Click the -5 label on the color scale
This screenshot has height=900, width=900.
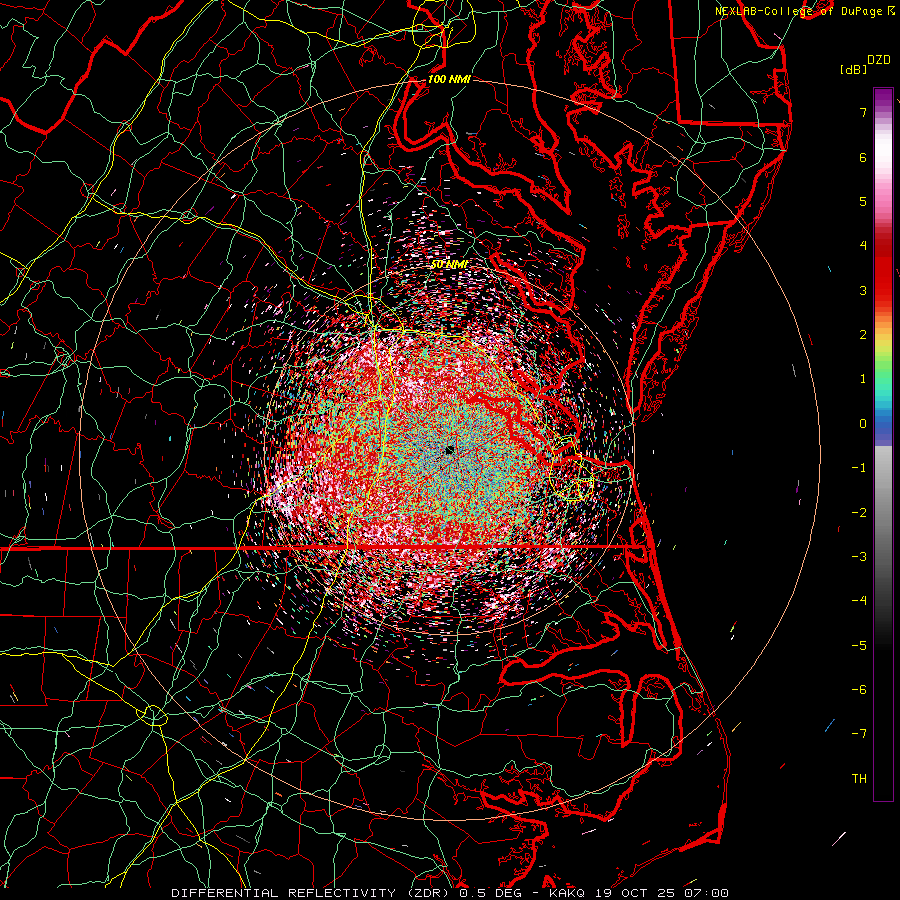pyautogui.click(x=859, y=646)
